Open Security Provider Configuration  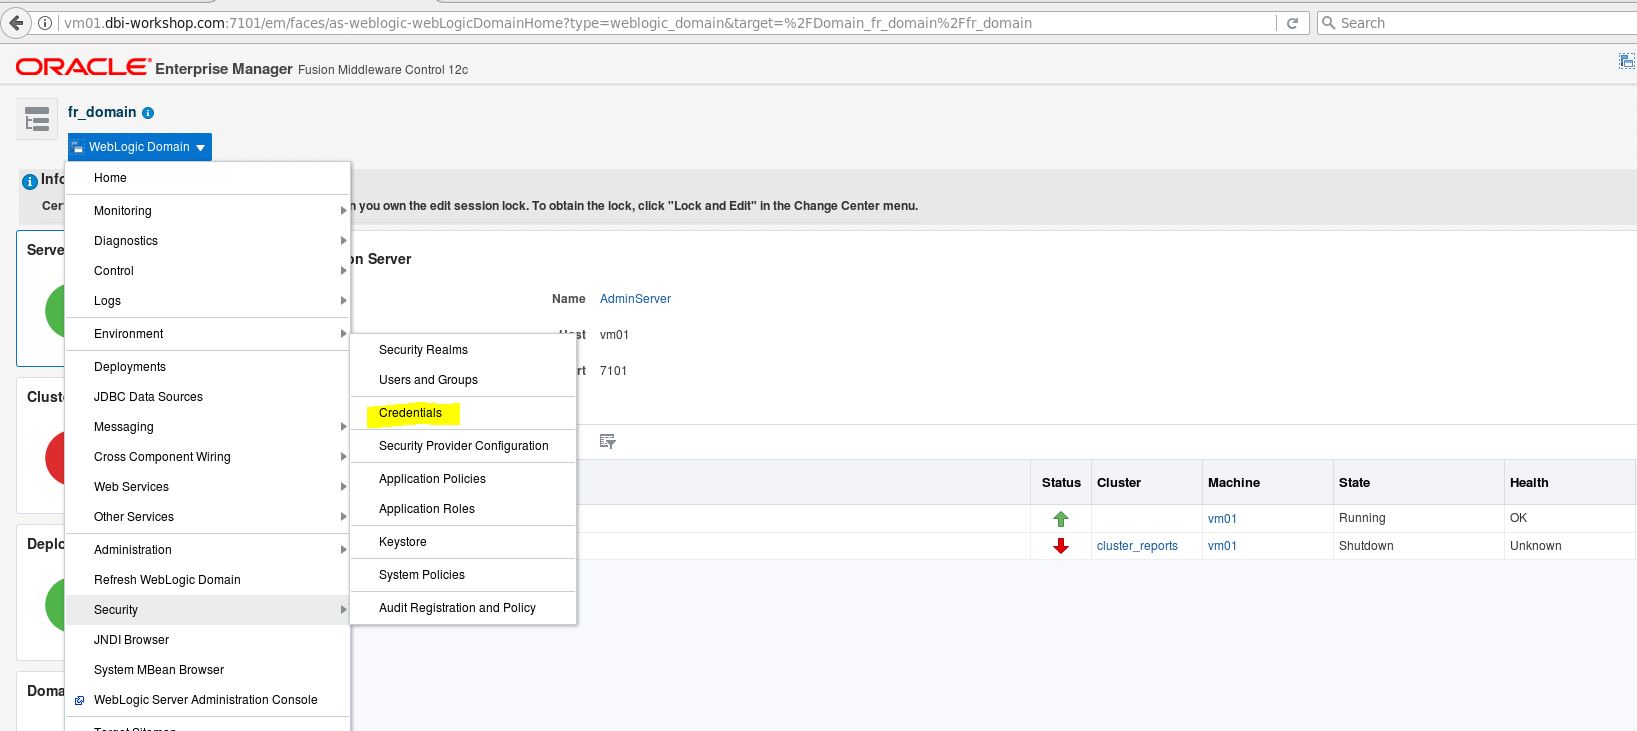[x=463, y=446]
